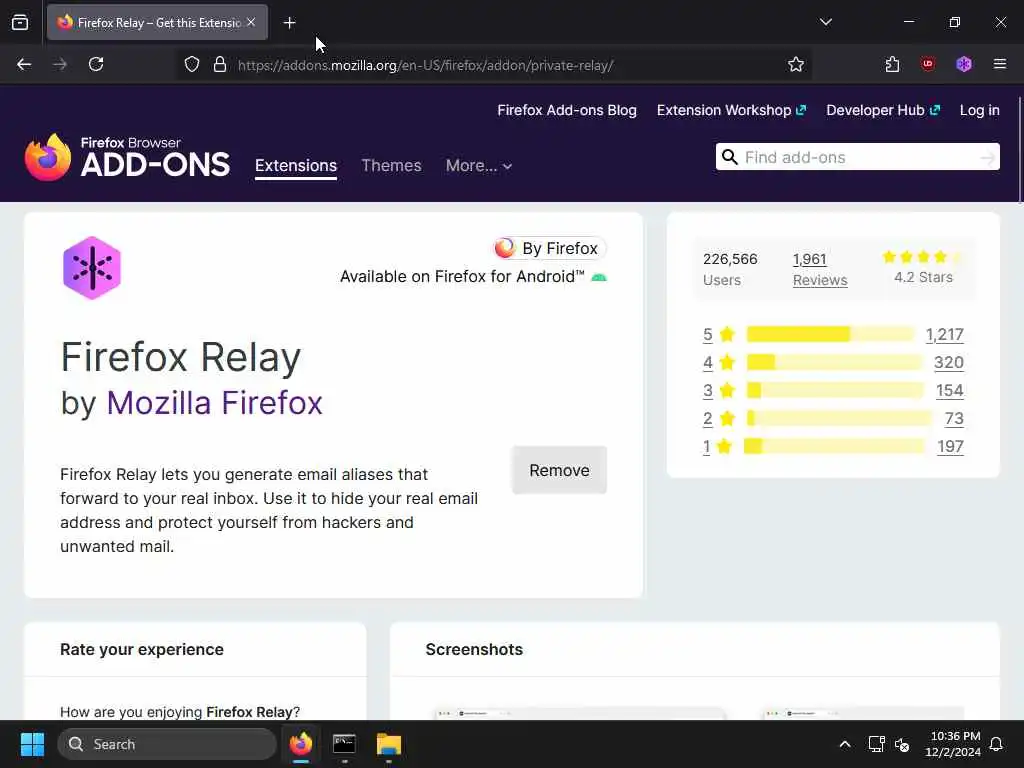This screenshot has width=1024, height=768.
Task: Open Firefox Add-ons Blog link
Action: click(x=567, y=110)
